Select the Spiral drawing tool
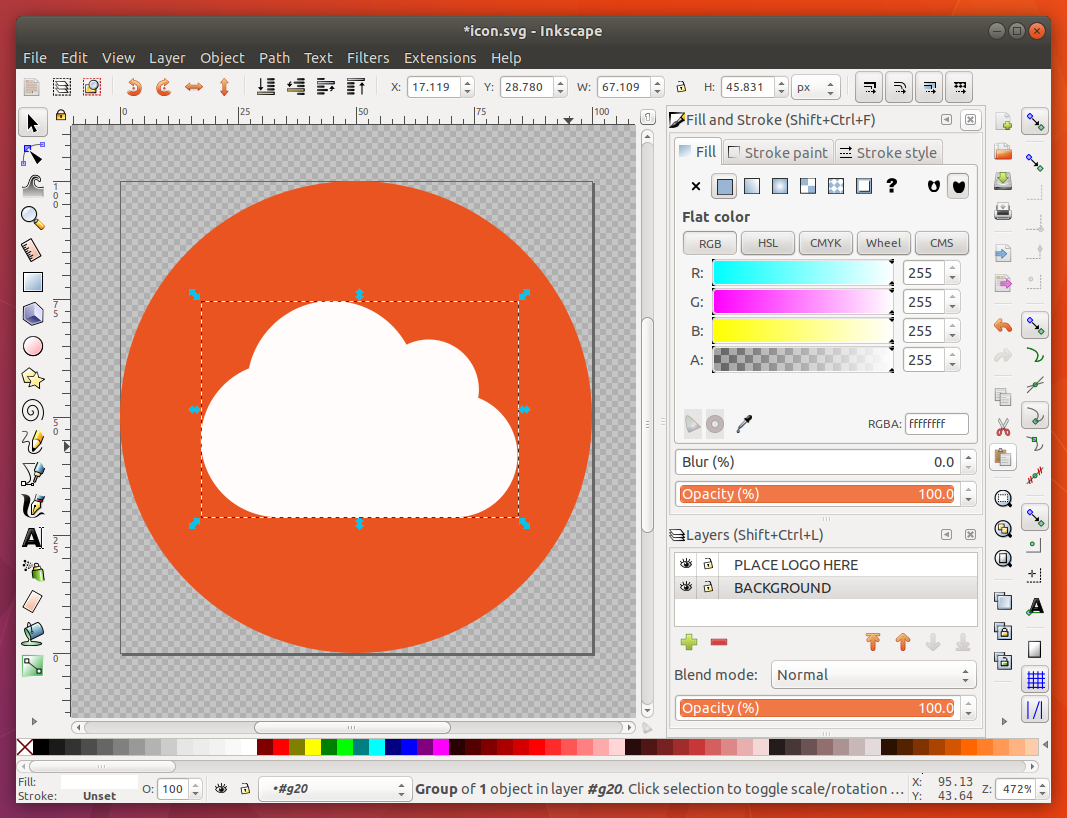The image size is (1067, 818). (32, 410)
